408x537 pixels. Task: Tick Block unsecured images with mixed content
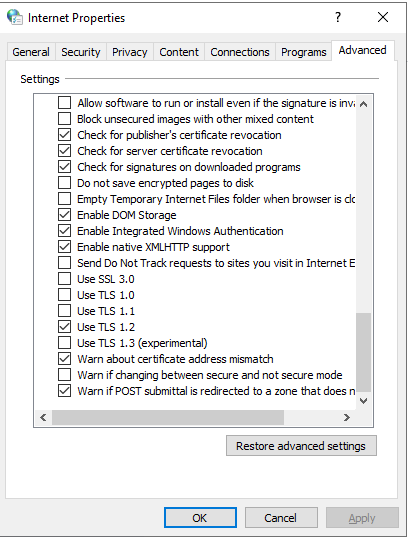tap(64, 119)
